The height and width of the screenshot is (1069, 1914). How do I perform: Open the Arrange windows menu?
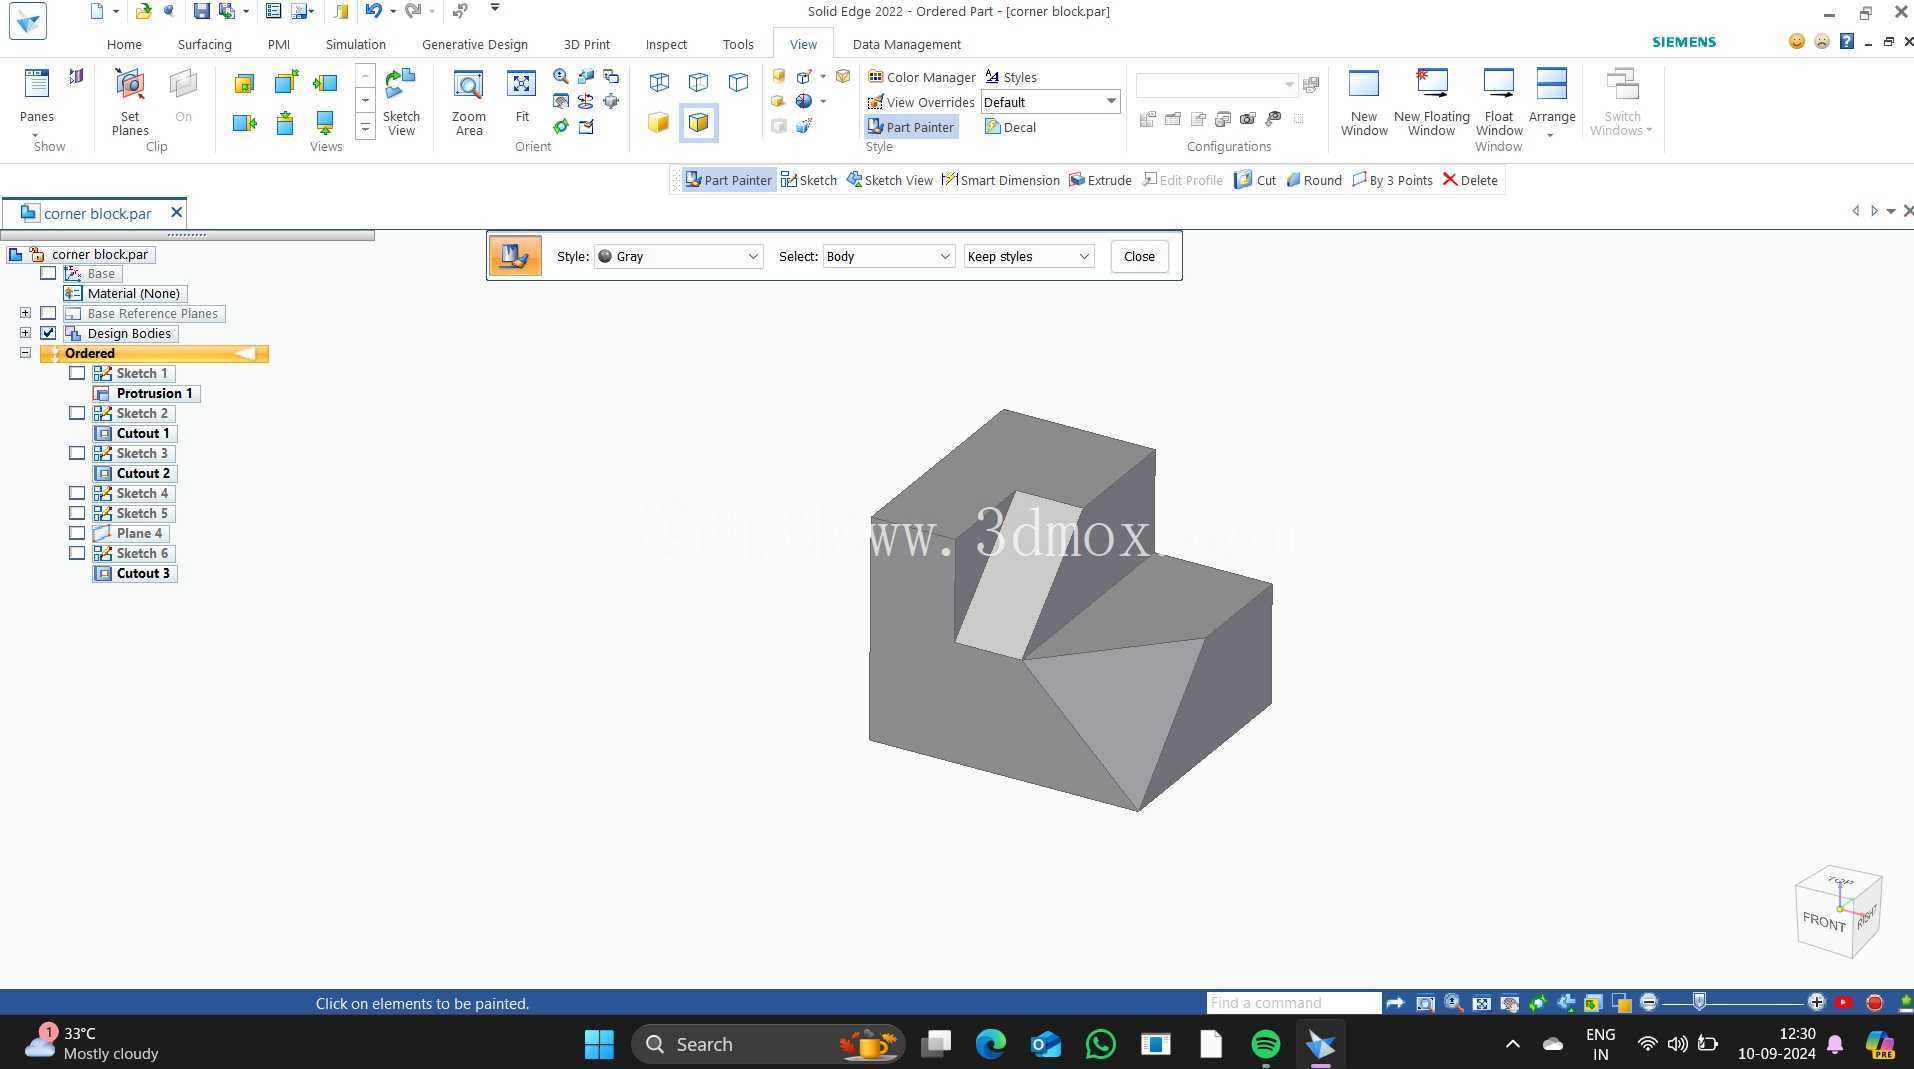[1552, 102]
